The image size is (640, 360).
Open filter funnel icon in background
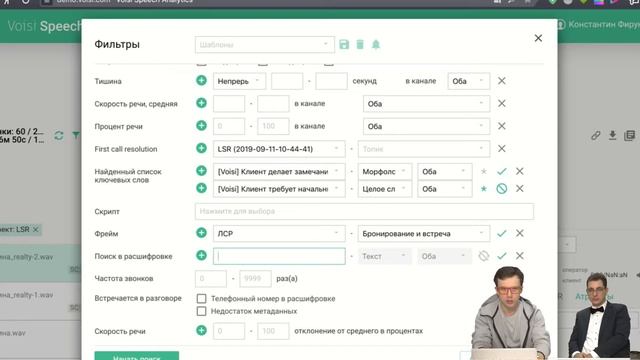pos(76,135)
